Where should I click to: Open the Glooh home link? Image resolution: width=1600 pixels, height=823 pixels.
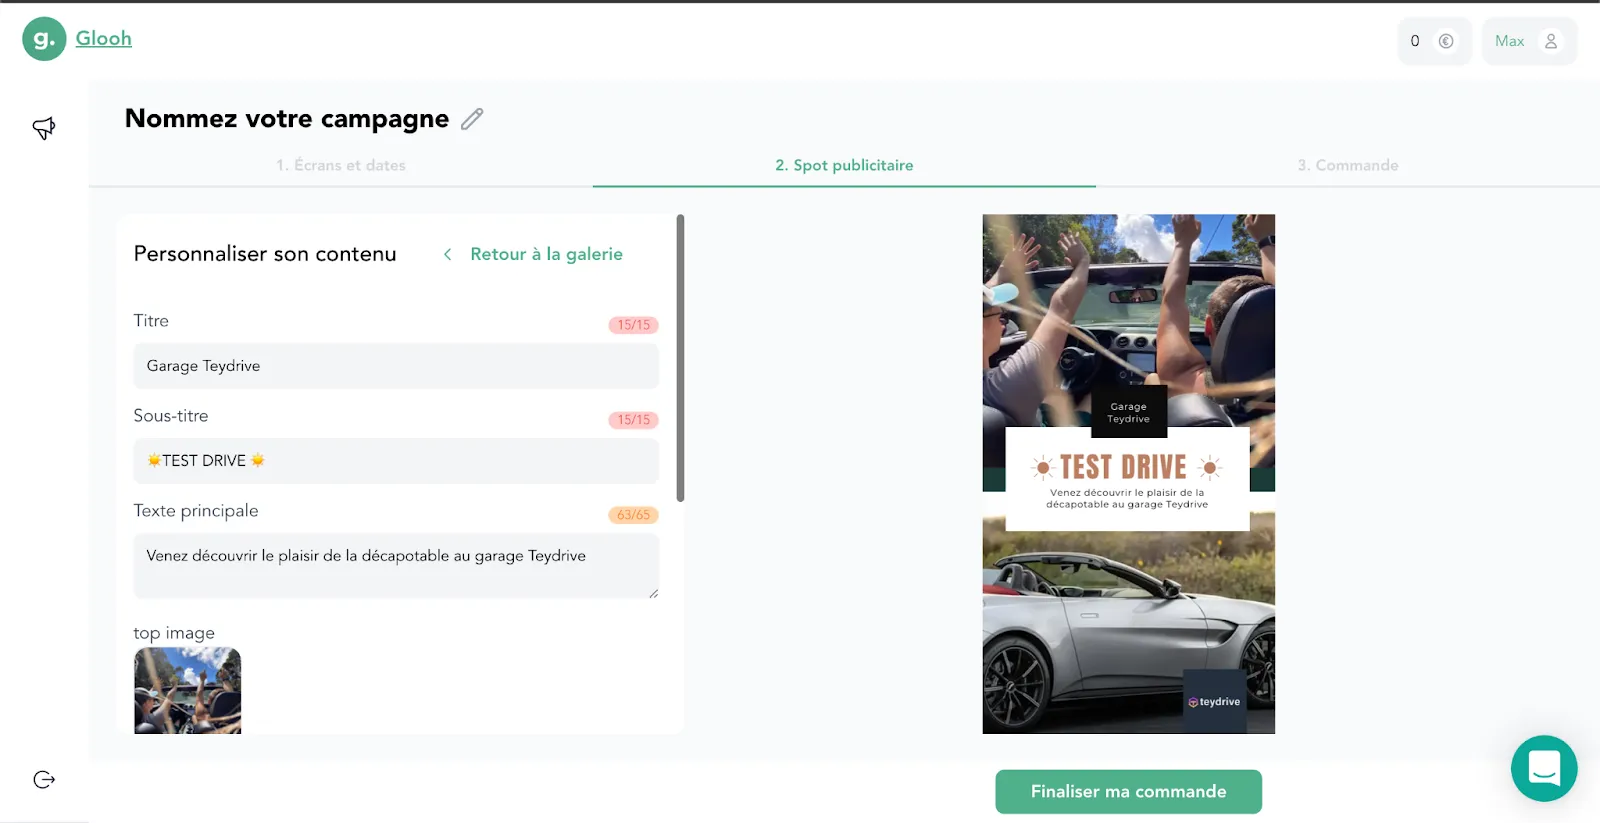pos(104,38)
